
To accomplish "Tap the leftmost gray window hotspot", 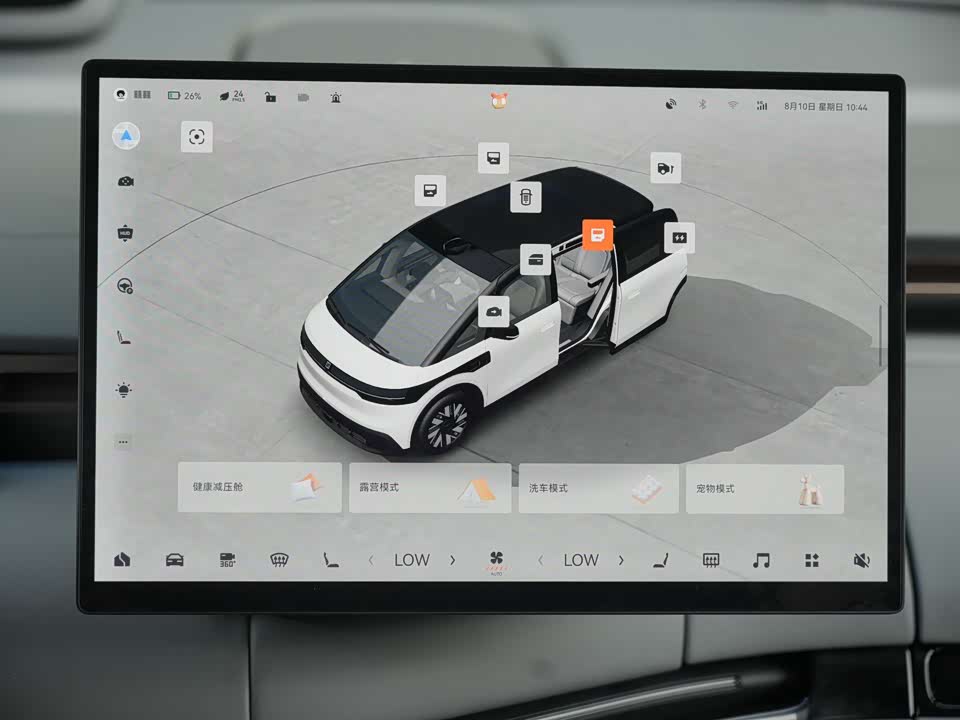I will 430,191.
